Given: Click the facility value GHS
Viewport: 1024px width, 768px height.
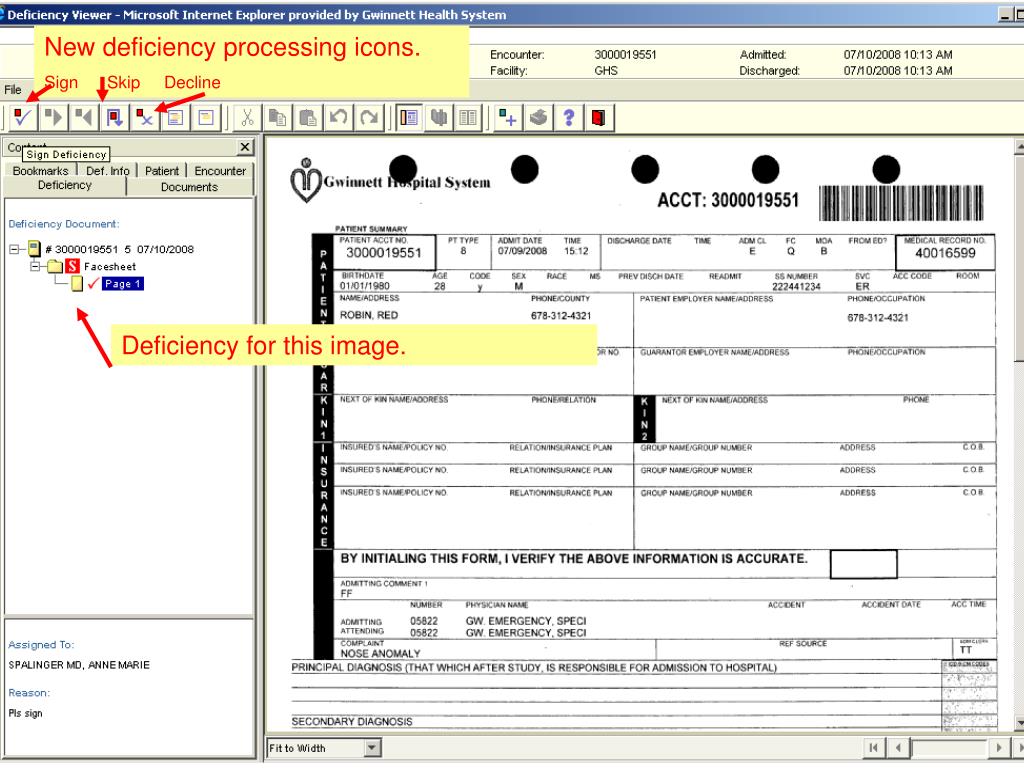Looking at the screenshot, I should coord(605,71).
